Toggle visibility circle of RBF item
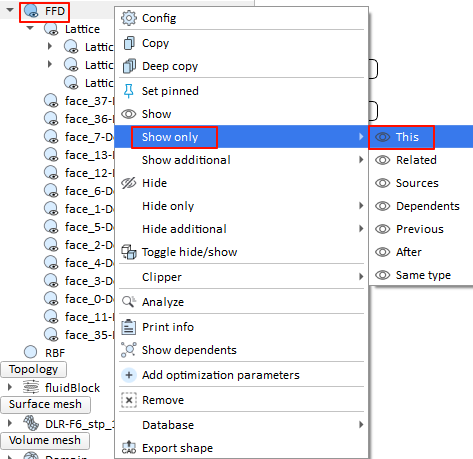The height and width of the screenshot is (459, 473). (x=31, y=352)
